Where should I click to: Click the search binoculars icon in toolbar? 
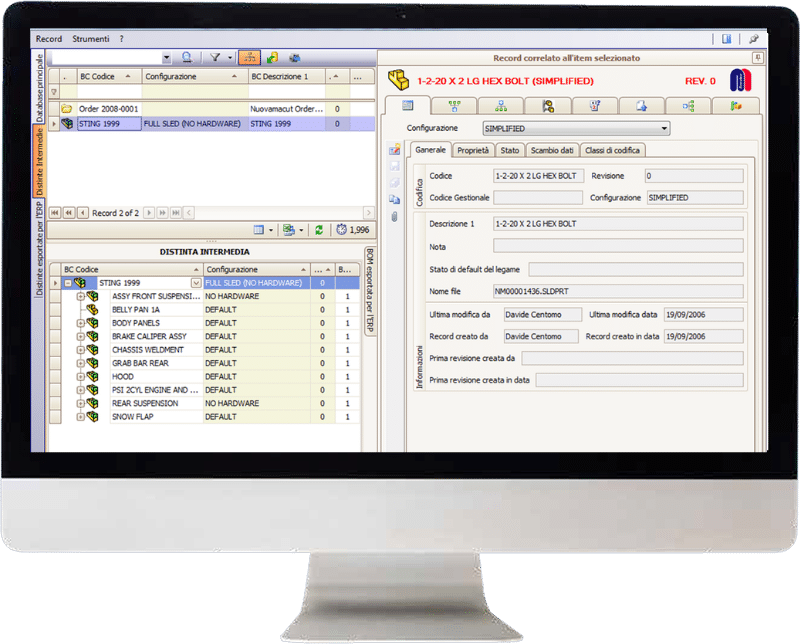click(187, 58)
